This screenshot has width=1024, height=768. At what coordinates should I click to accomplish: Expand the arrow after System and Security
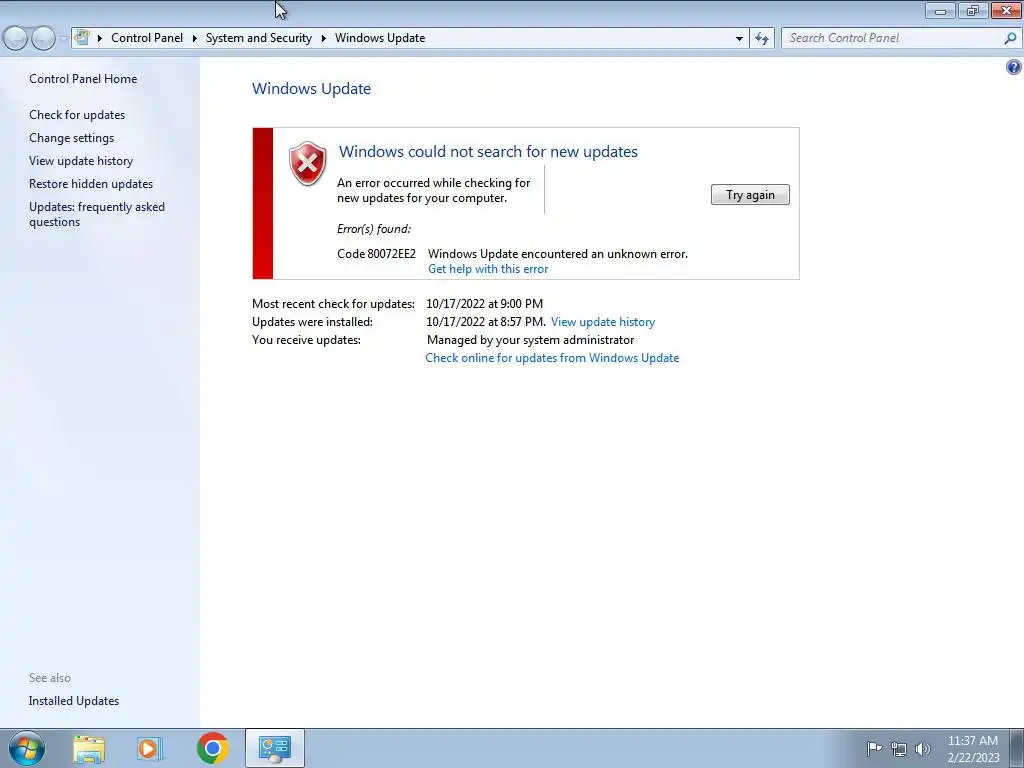coord(323,39)
